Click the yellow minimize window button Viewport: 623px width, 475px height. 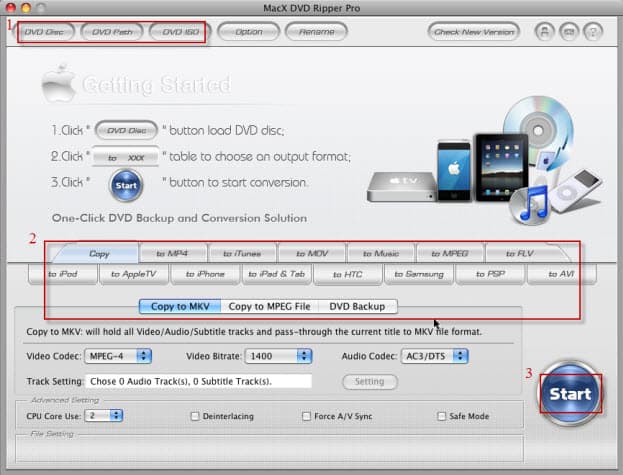(26, 7)
